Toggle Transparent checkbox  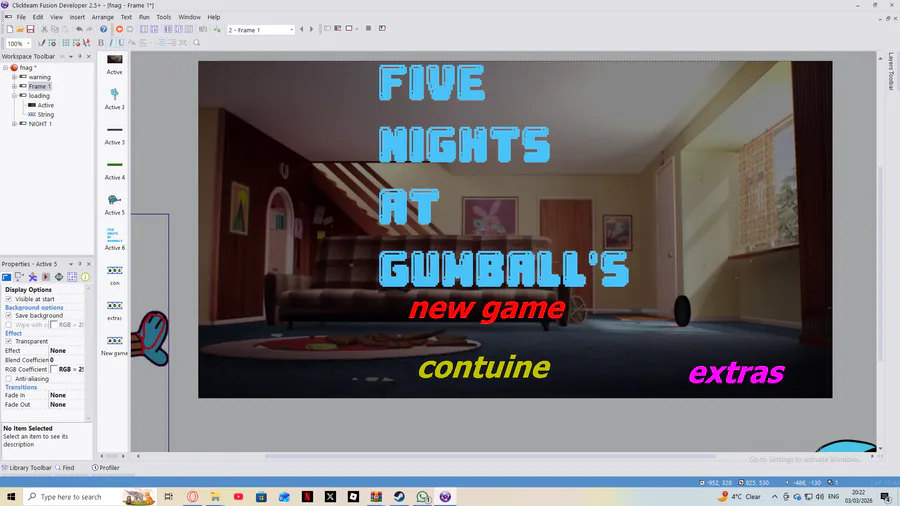pyautogui.click(x=9, y=341)
